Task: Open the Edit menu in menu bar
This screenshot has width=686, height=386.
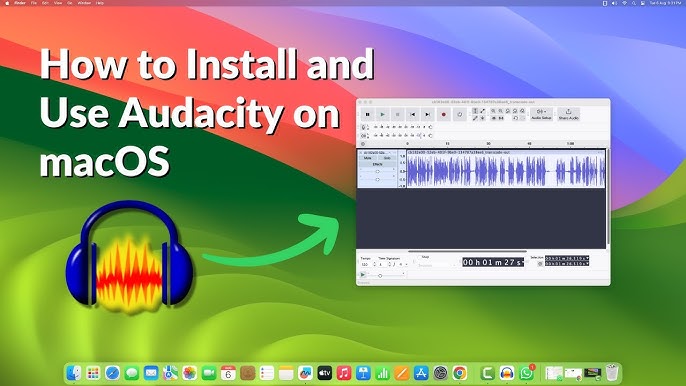Action: click(x=46, y=3)
